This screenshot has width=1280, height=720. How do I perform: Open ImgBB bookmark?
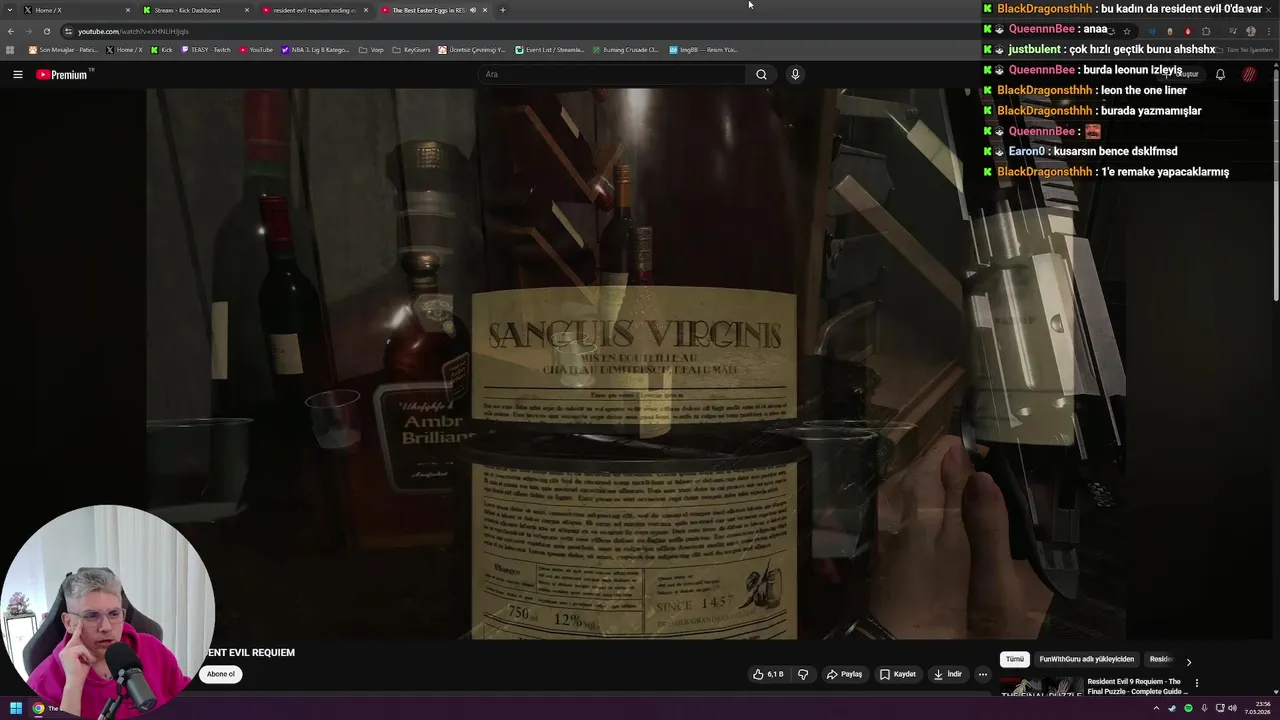point(704,49)
